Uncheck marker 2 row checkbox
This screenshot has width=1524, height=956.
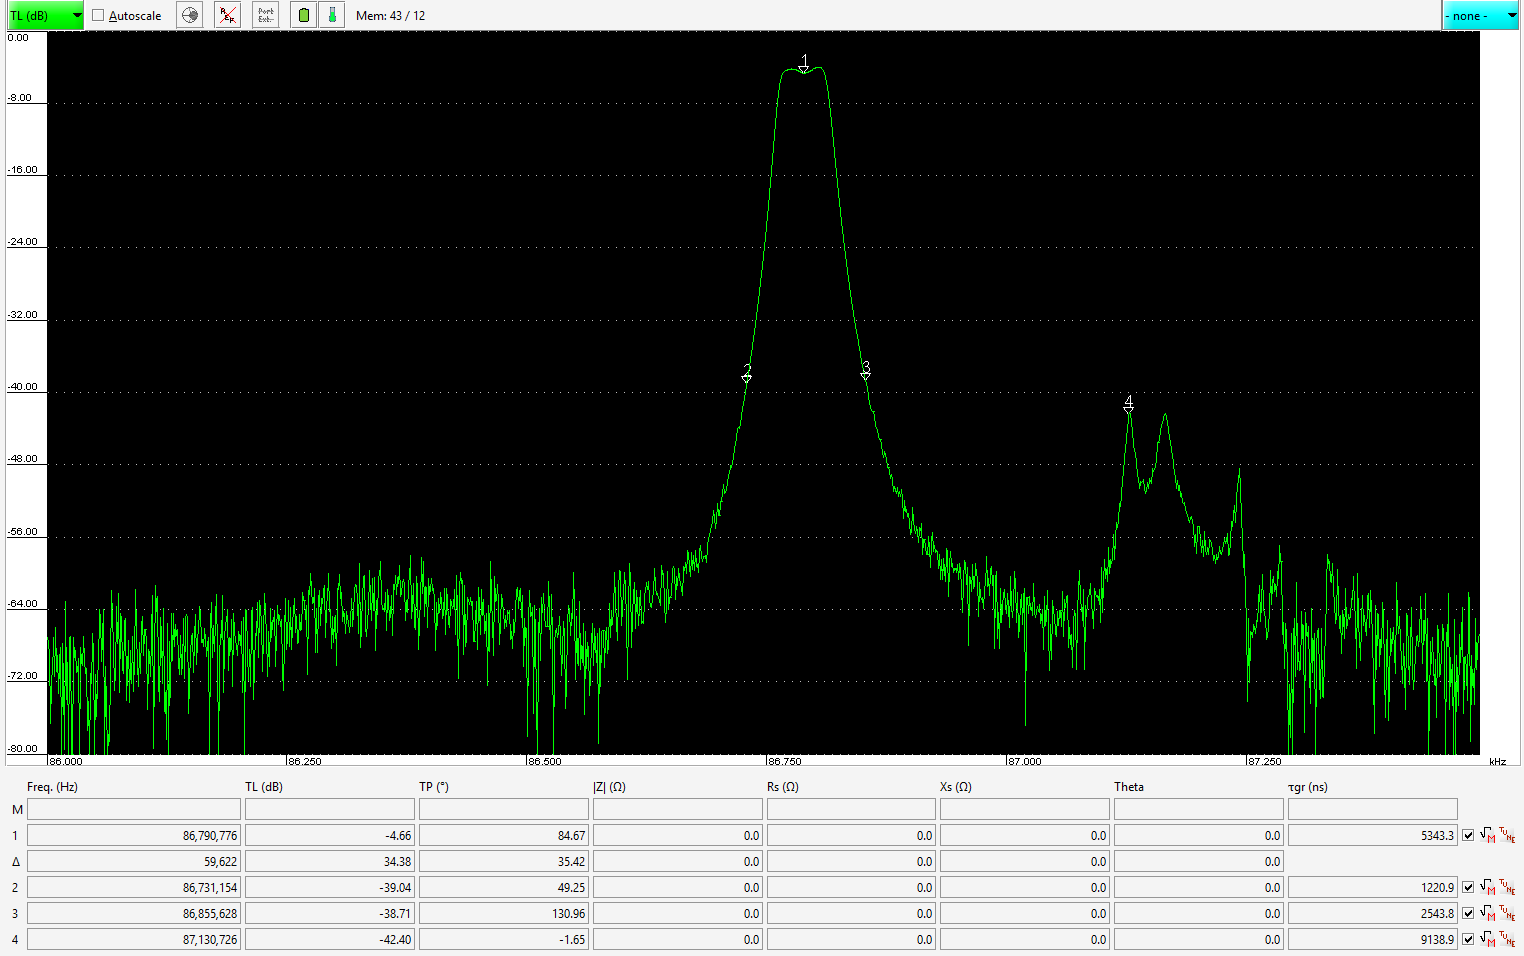(1468, 887)
